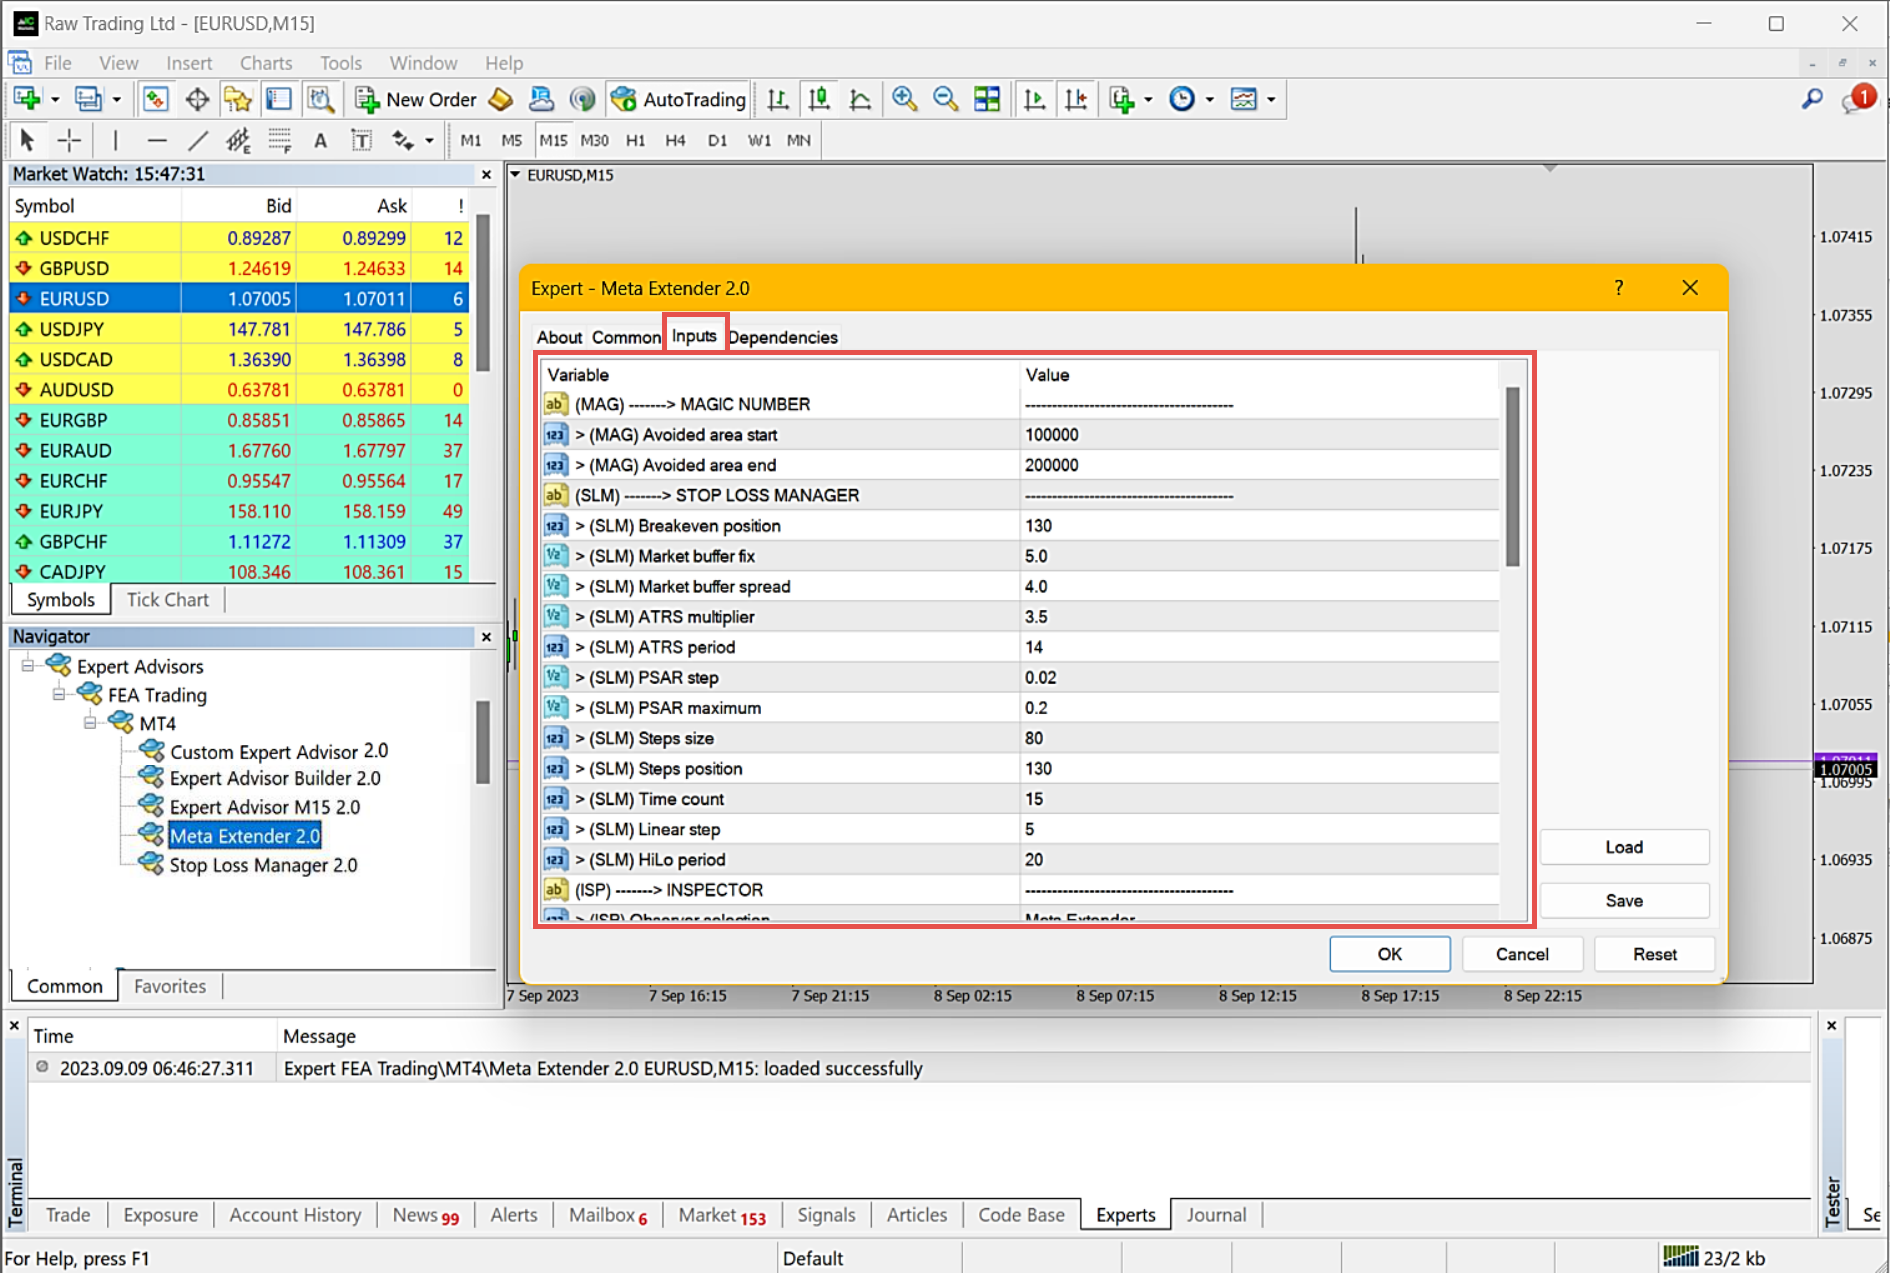Open the EURUSD,M15 chart header arrow
This screenshot has width=1890, height=1273.
tap(516, 175)
